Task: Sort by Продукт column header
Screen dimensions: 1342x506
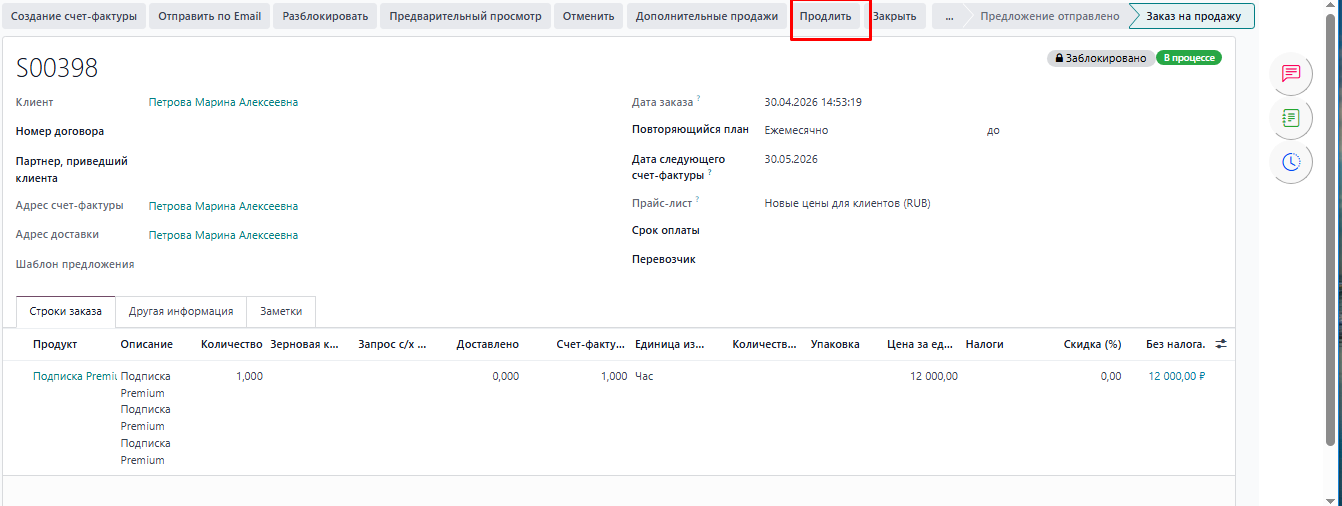Action: pyautogui.click(x=55, y=344)
